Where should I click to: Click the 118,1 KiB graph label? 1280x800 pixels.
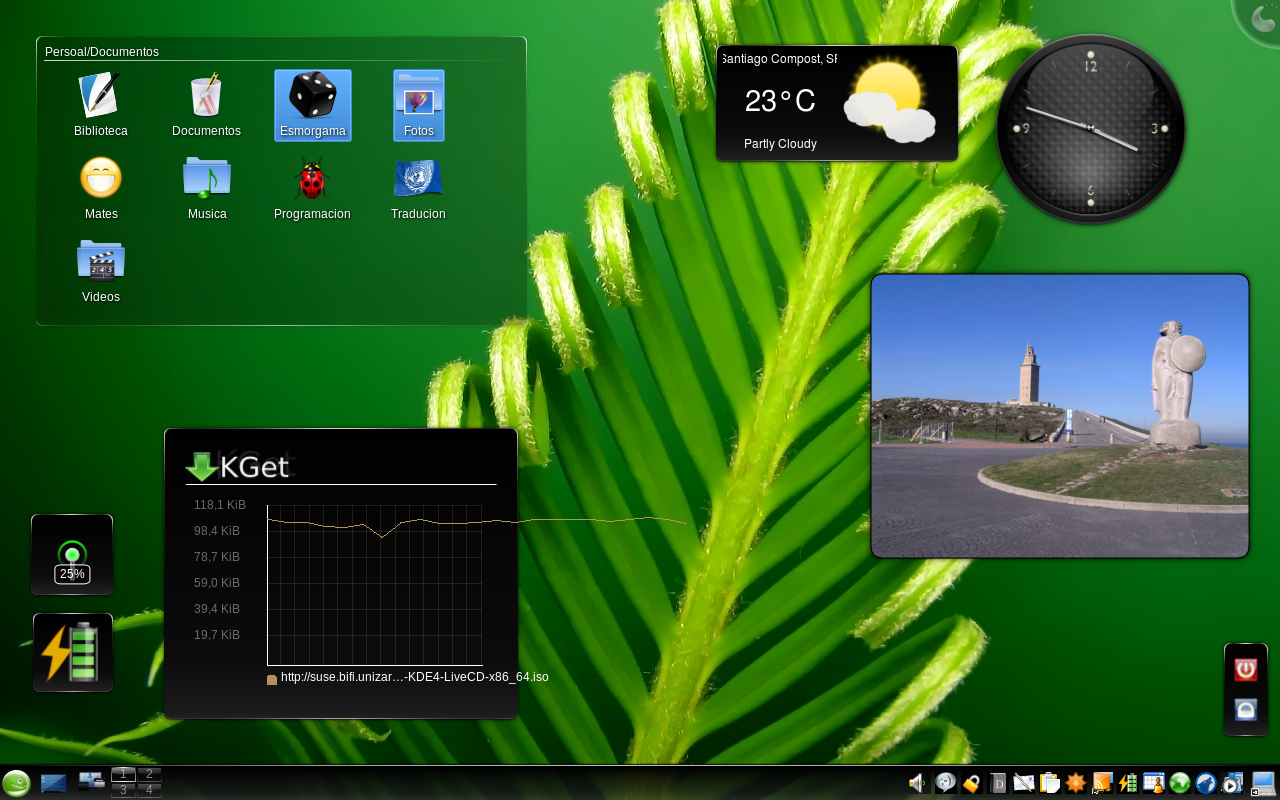click(220, 505)
